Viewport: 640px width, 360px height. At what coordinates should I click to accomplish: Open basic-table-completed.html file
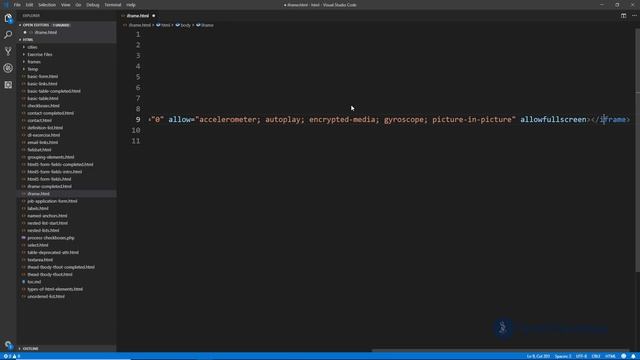tap(54, 91)
